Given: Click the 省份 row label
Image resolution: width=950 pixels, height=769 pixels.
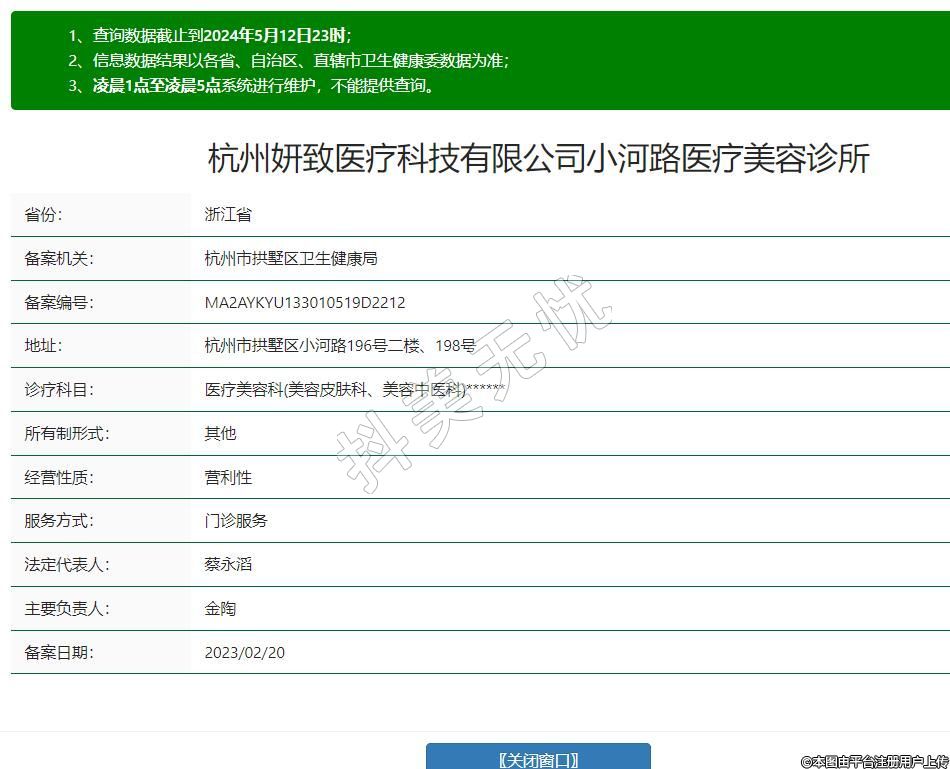Looking at the screenshot, I should tap(43, 215).
